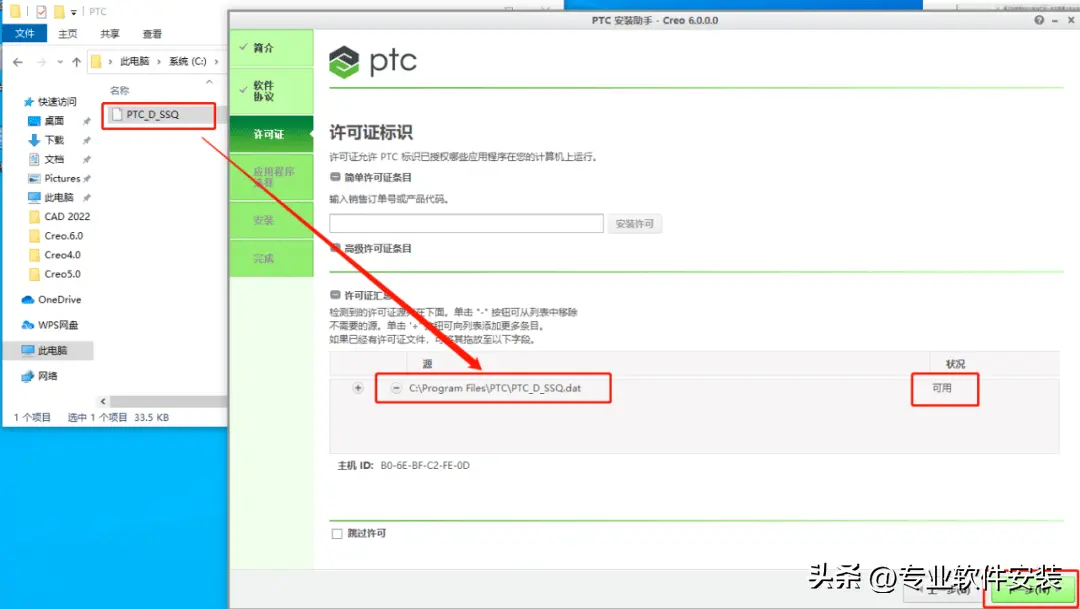Open 查看 ribbon tab

pyautogui.click(x=152, y=34)
